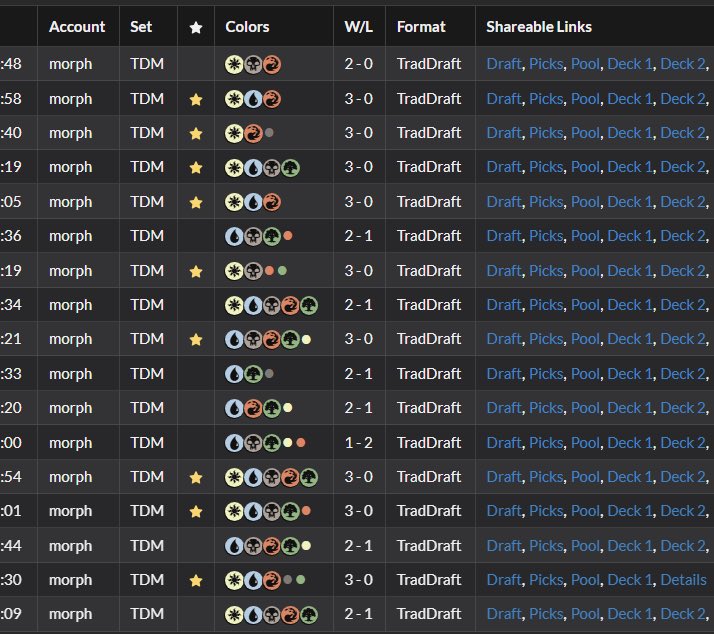Sort by the W/L column header
Image resolution: width=714 pixels, height=634 pixels.
click(358, 27)
